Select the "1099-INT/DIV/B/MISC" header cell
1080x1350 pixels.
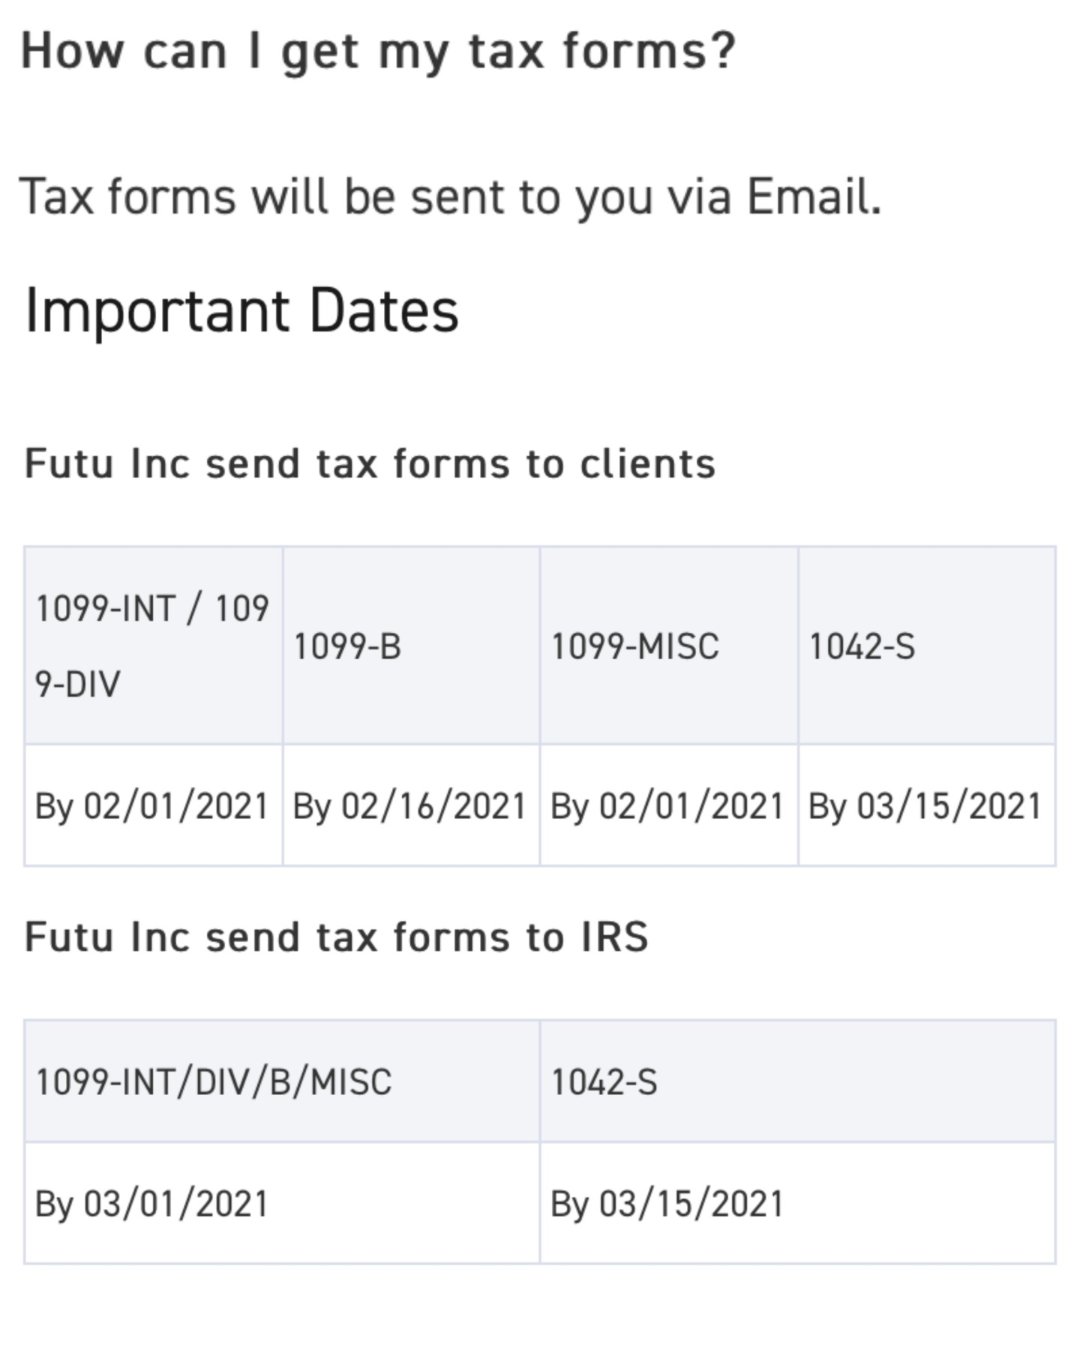[214, 1082]
